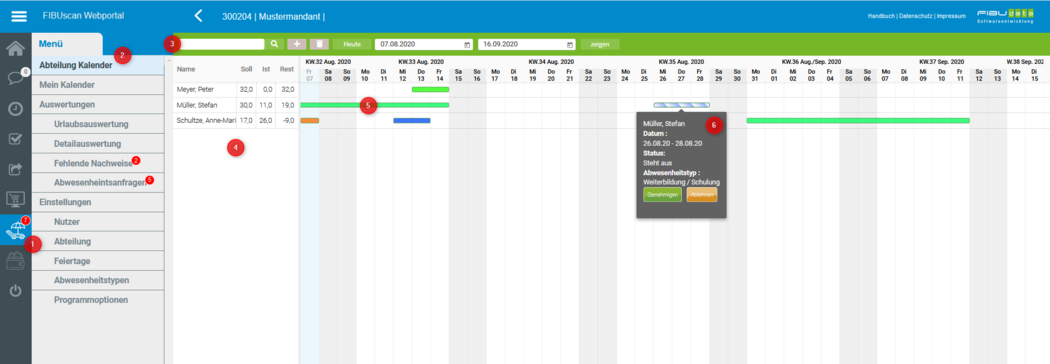Open the end date calendar picker
This screenshot has height=364, width=1050.
click(x=570, y=44)
